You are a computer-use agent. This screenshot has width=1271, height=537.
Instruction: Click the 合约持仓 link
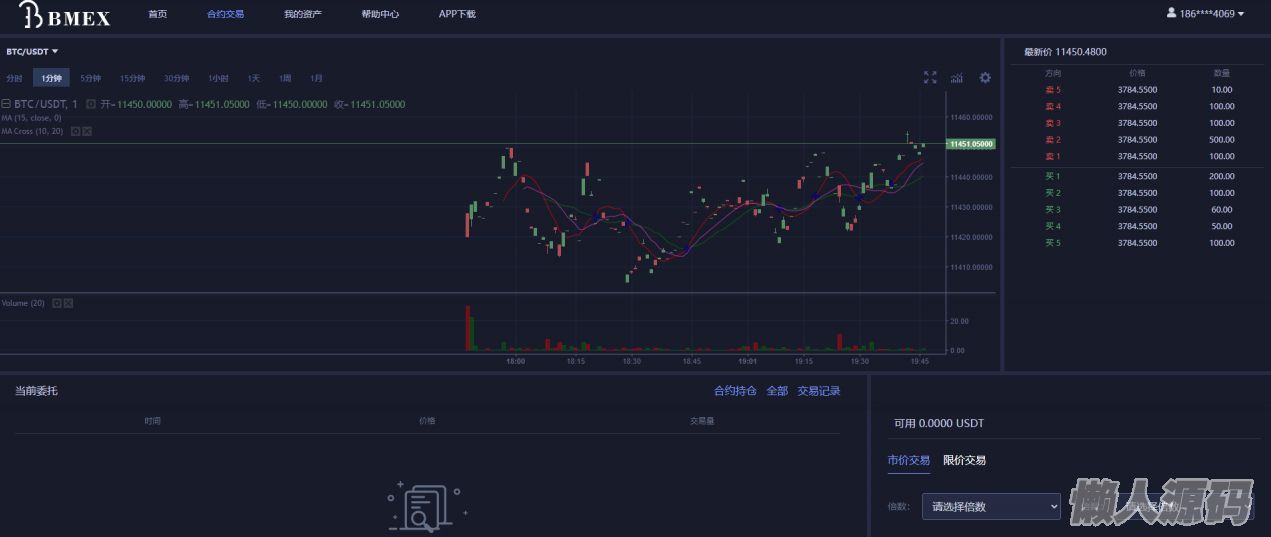(735, 391)
